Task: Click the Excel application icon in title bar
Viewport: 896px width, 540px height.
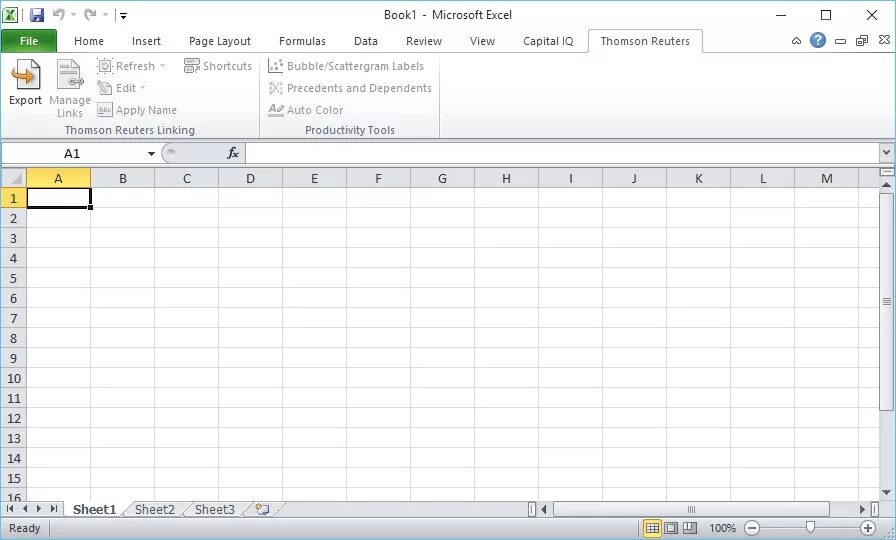Action: pyautogui.click(x=10, y=15)
